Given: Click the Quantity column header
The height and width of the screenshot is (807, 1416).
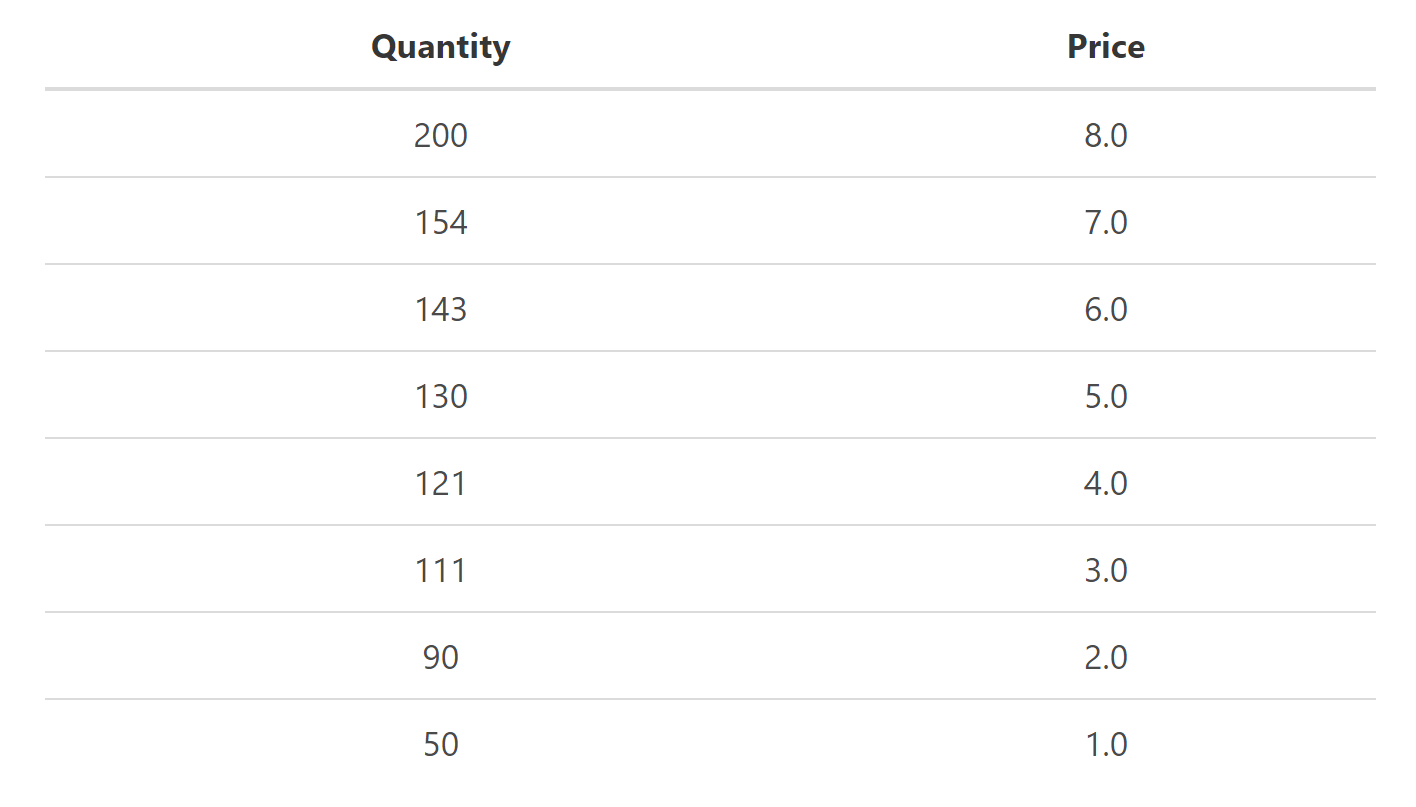Looking at the screenshot, I should click(440, 47).
